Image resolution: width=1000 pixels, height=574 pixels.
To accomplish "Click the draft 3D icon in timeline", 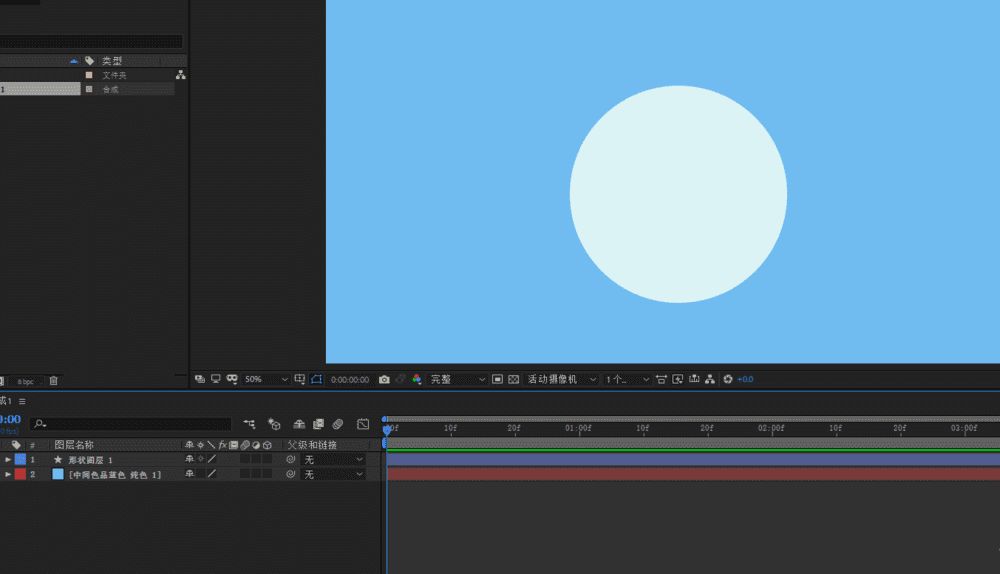I will (x=275, y=424).
